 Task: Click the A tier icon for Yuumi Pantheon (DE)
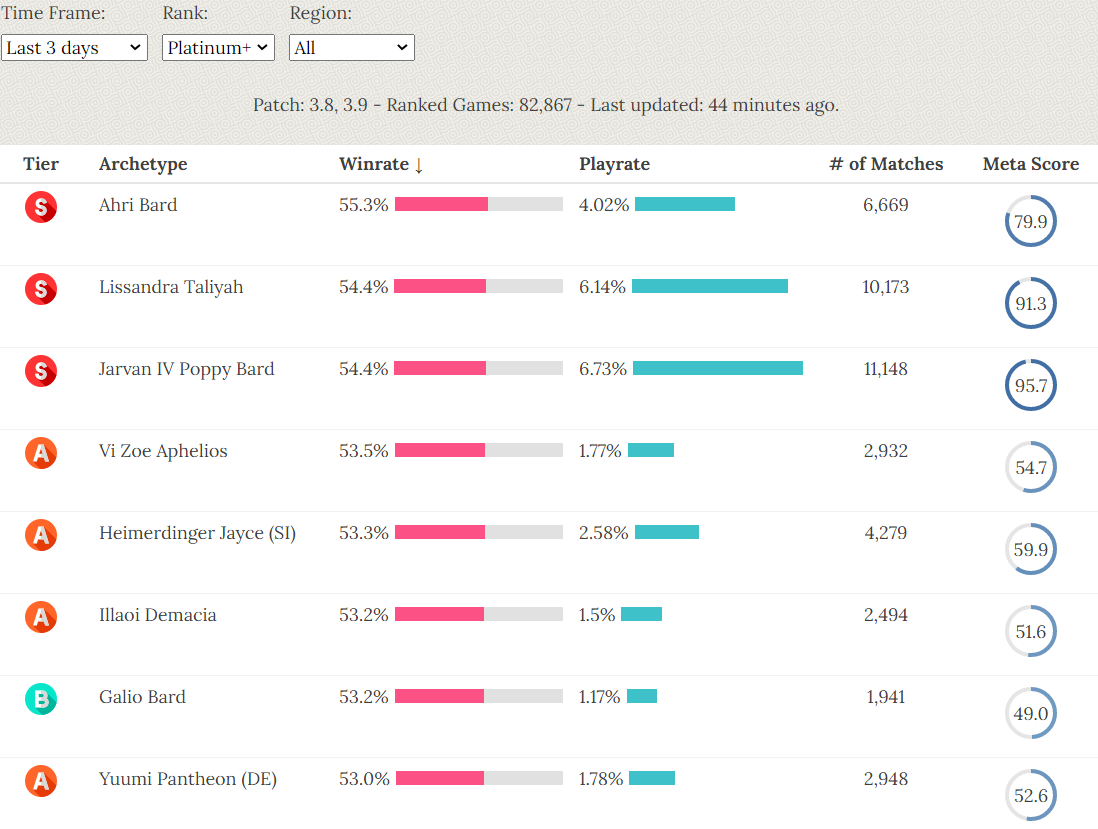click(41, 781)
